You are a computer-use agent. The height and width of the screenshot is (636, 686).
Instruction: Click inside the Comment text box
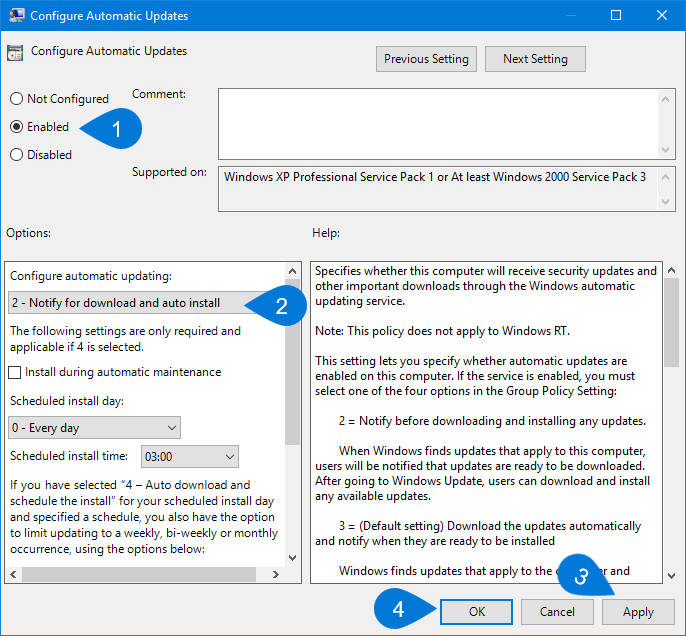438,124
